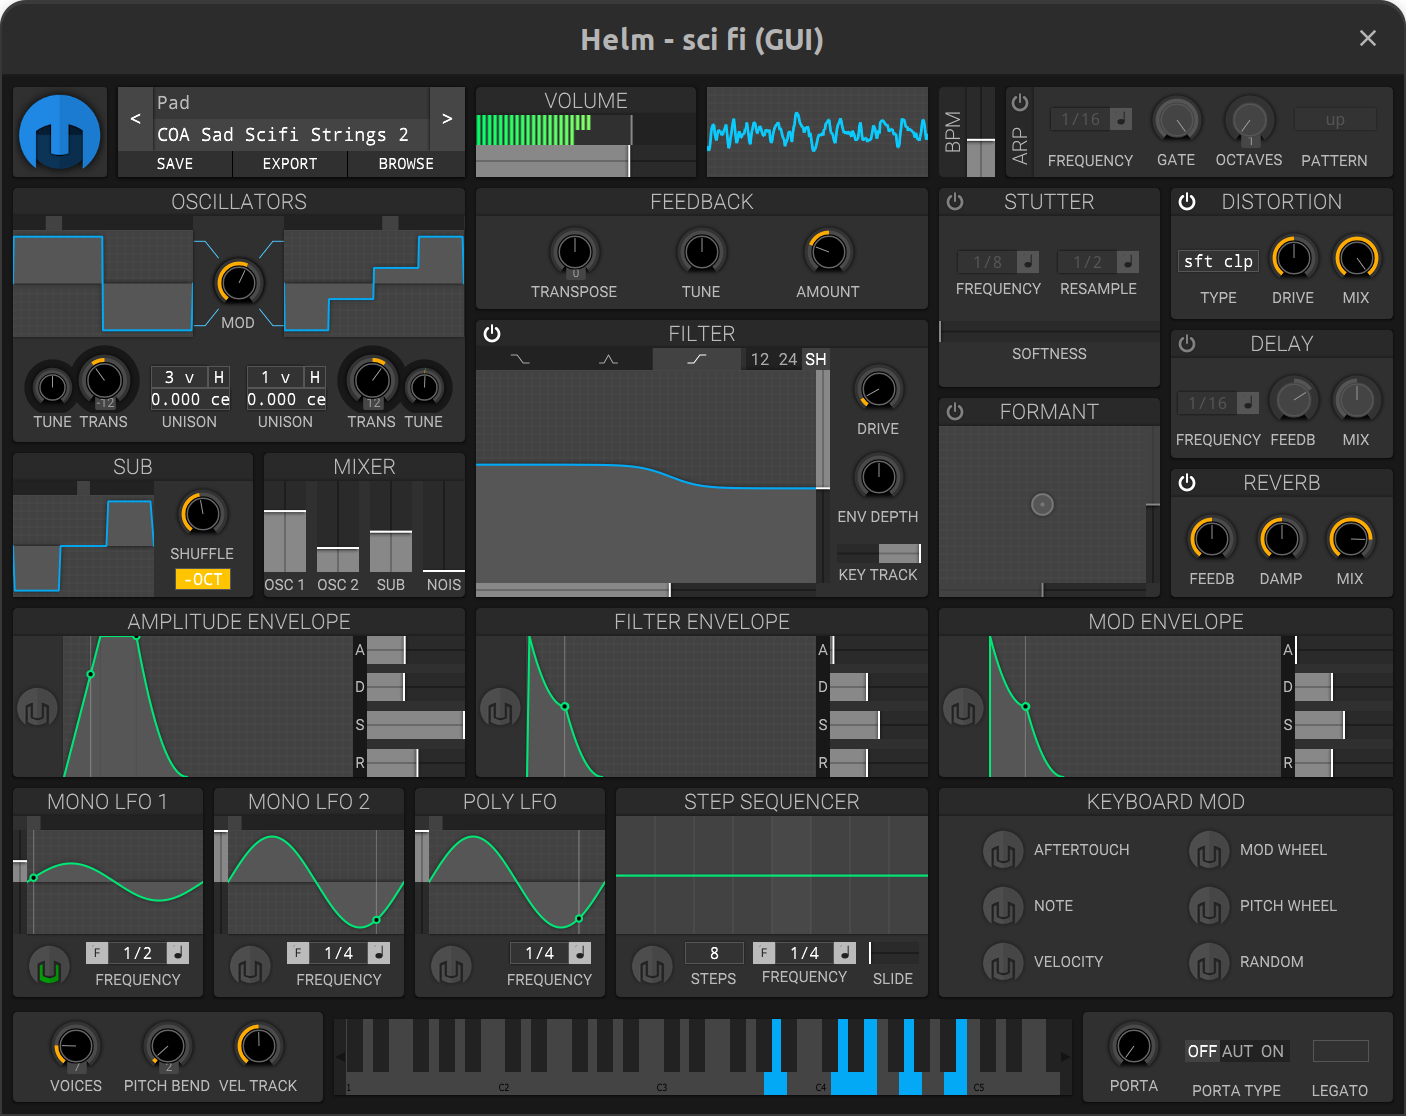Open the distortion type 'sft clp' selector

1218,261
